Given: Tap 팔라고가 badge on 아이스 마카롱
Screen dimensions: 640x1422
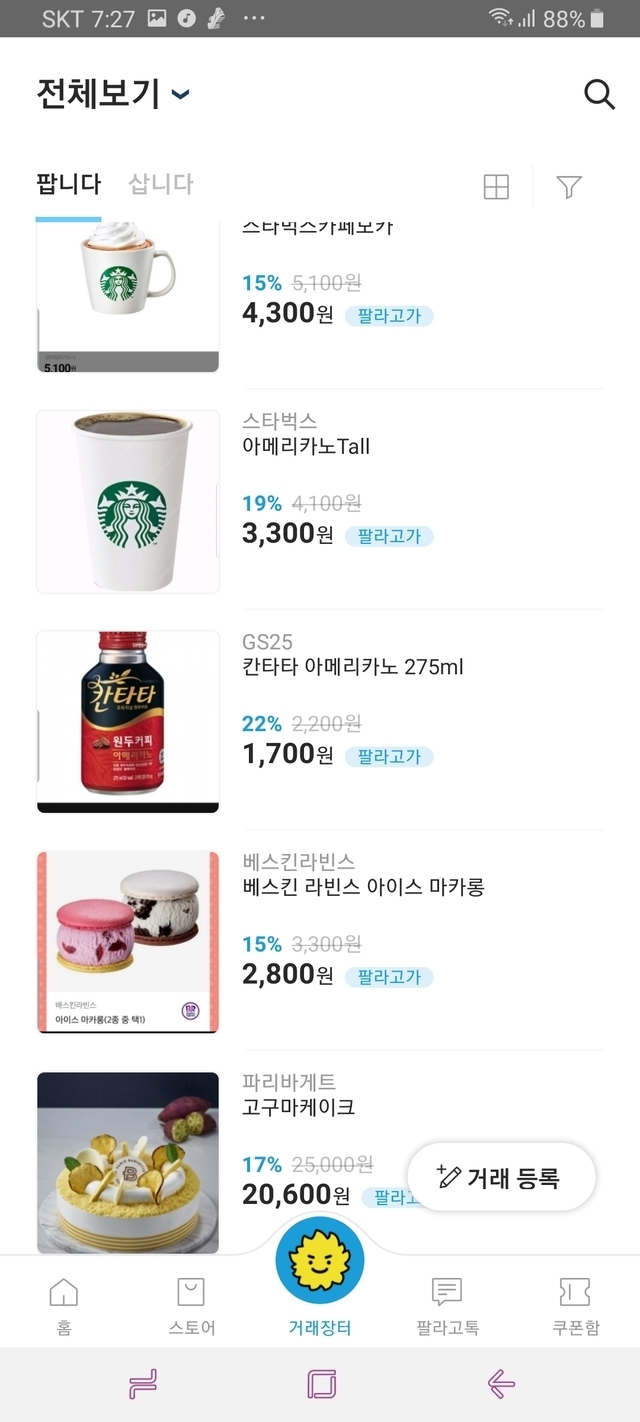Looking at the screenshot, I should click(x=389, y=976).
